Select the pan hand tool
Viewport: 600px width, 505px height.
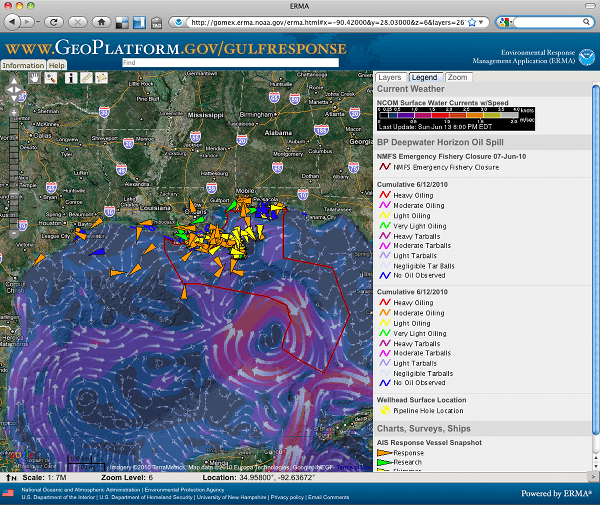[34, 78]
